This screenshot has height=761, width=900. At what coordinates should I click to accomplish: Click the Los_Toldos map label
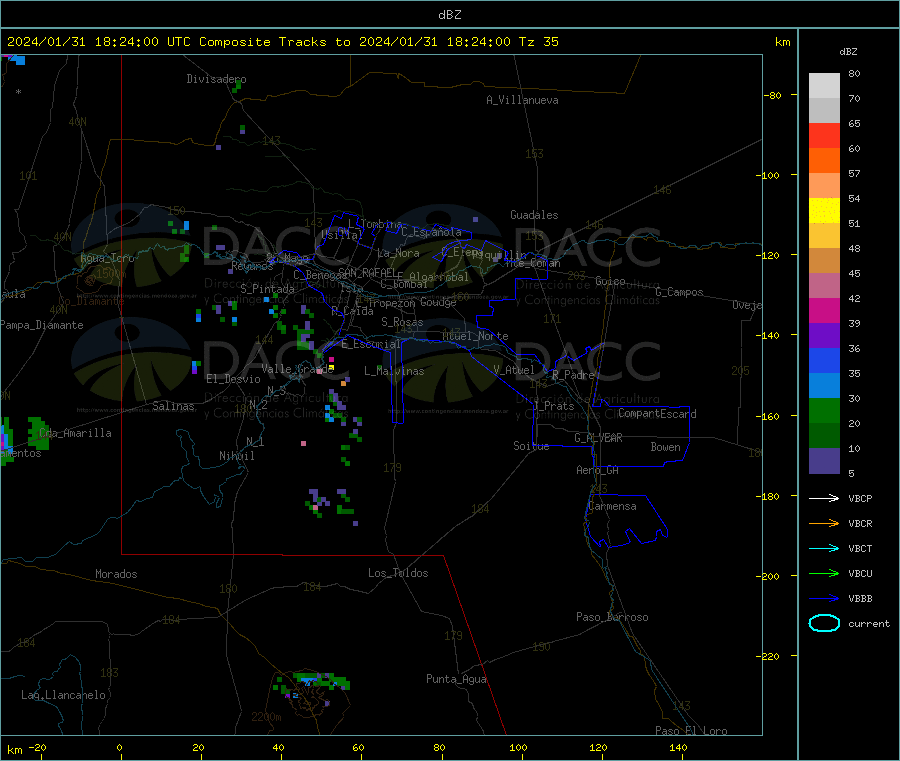pyautogui.click(x=398, y=573)
